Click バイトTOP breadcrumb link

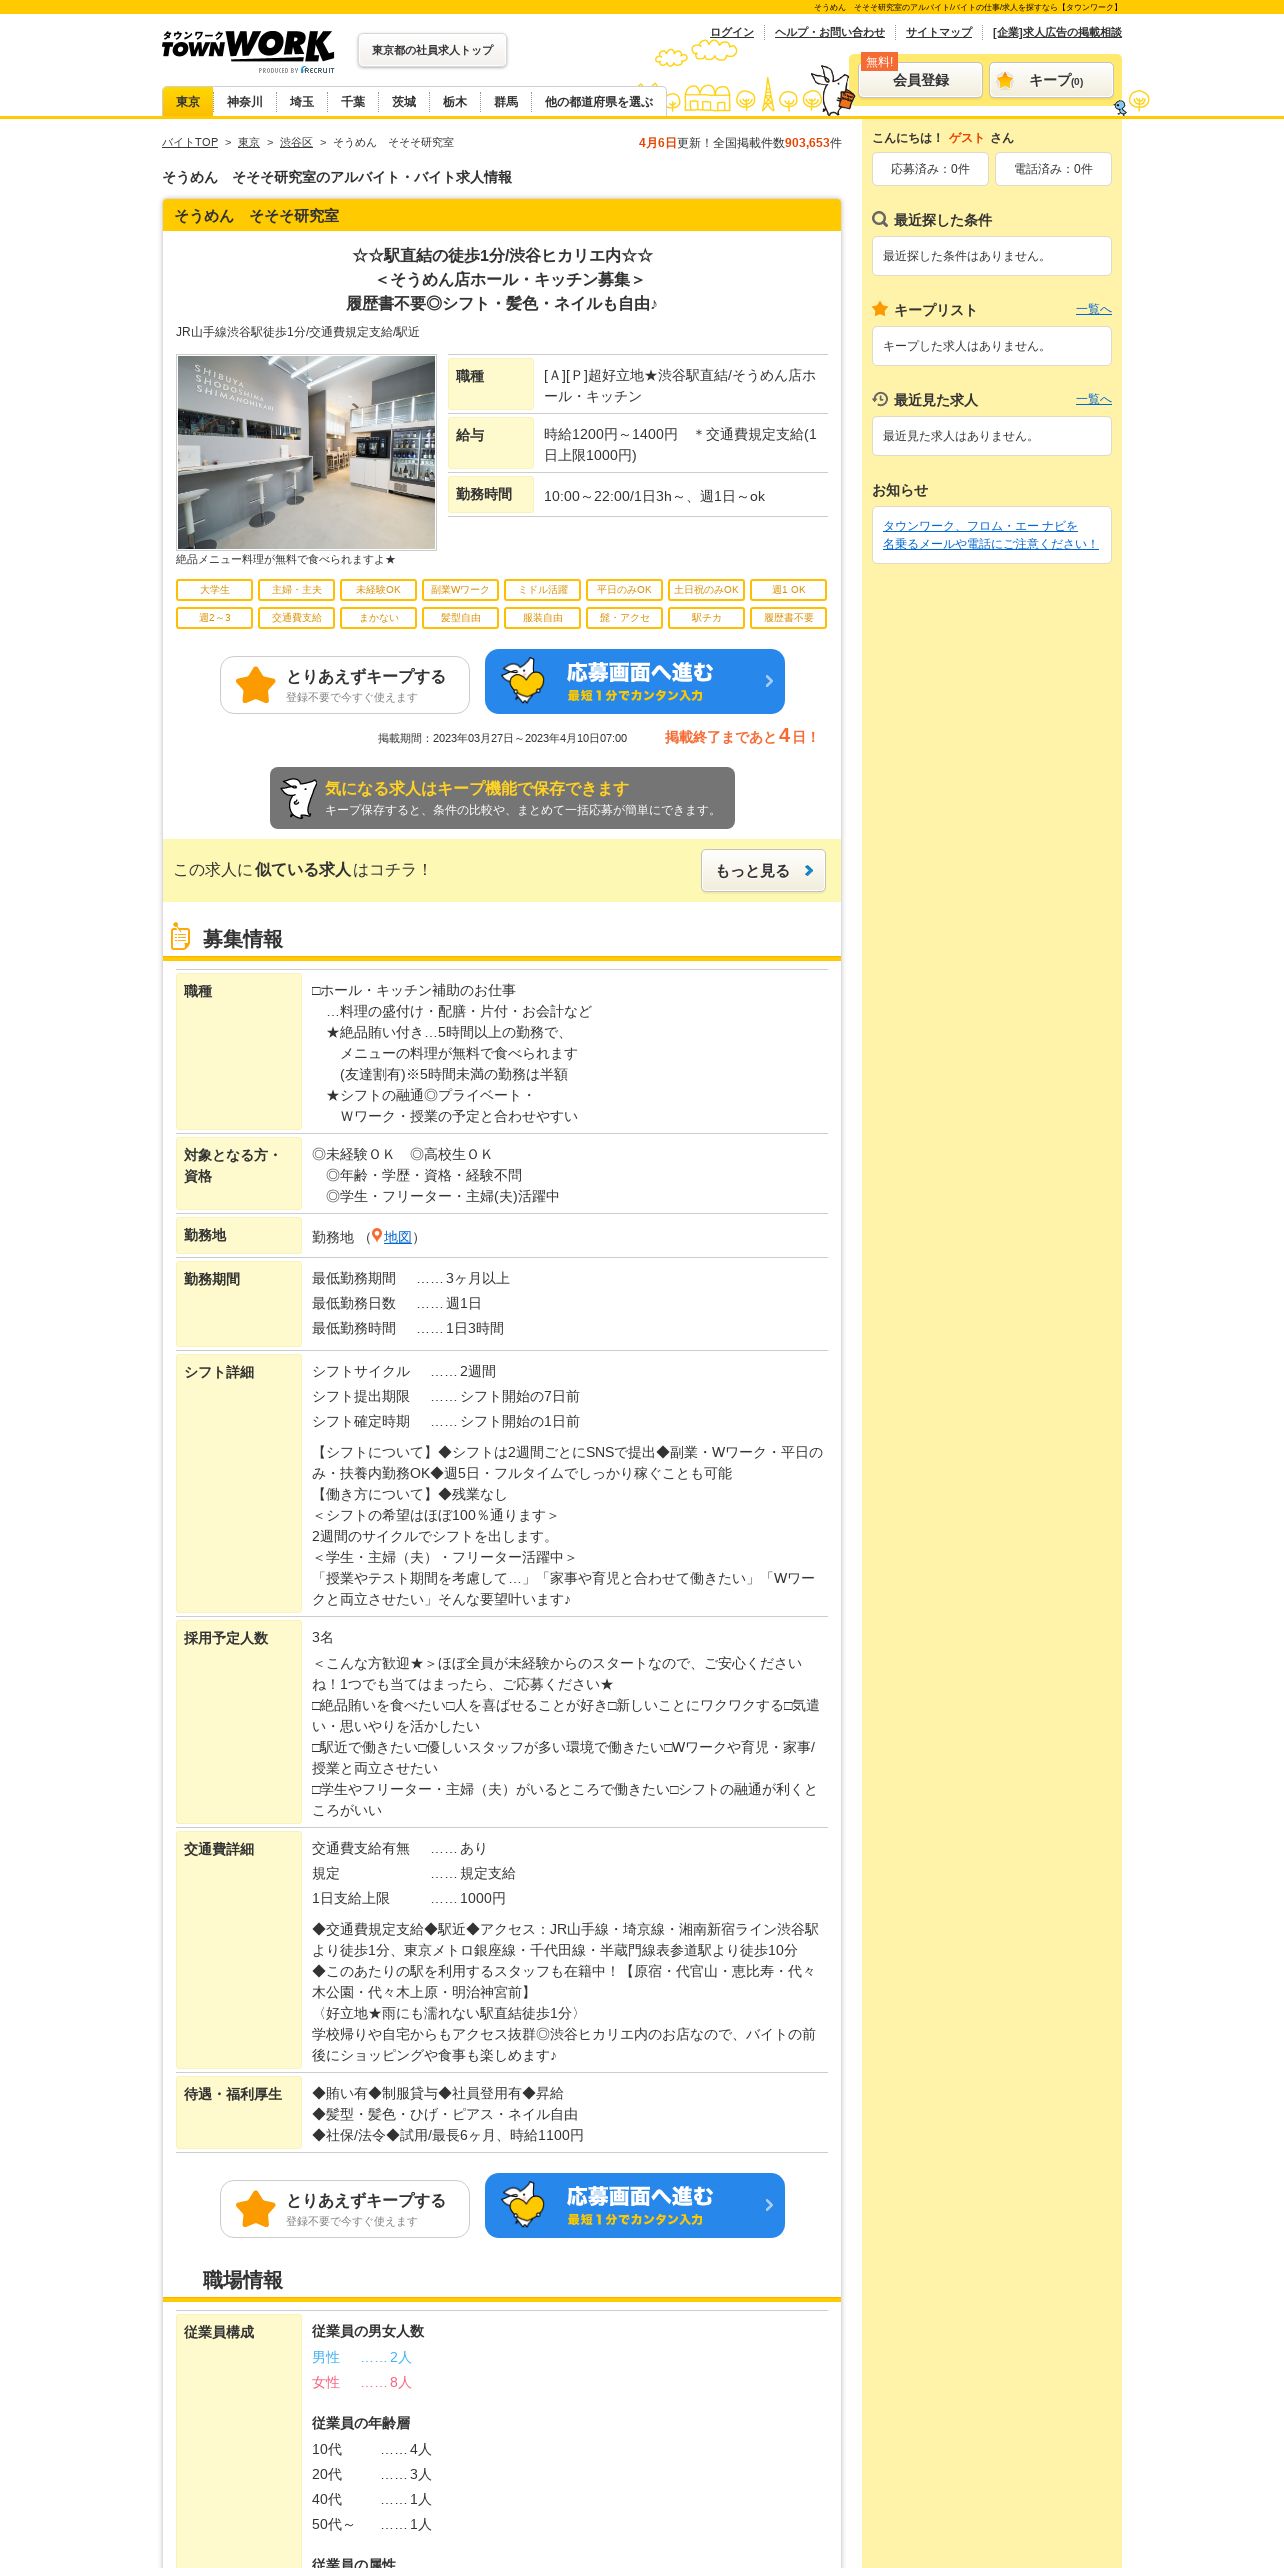tap(190, 143)
